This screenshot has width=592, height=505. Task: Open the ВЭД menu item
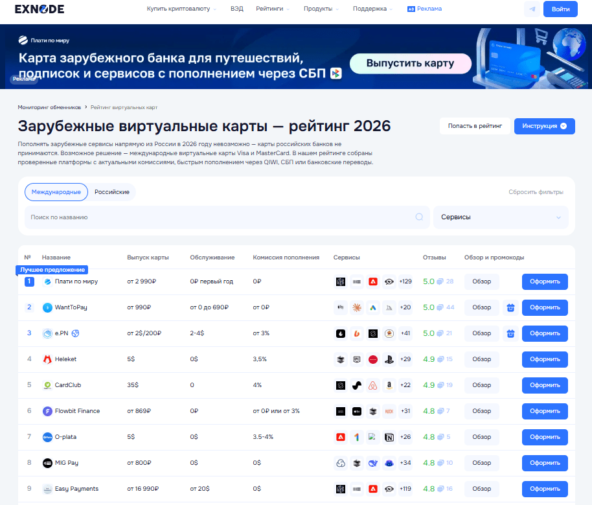[237, 9]
